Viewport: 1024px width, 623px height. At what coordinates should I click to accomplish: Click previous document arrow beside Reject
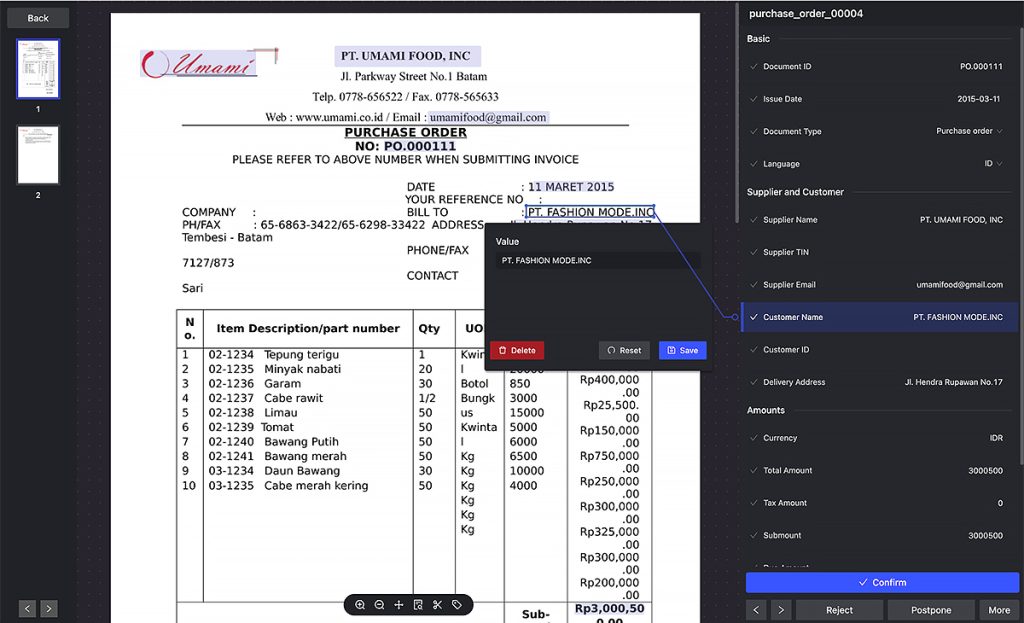[x=756, y=610]
